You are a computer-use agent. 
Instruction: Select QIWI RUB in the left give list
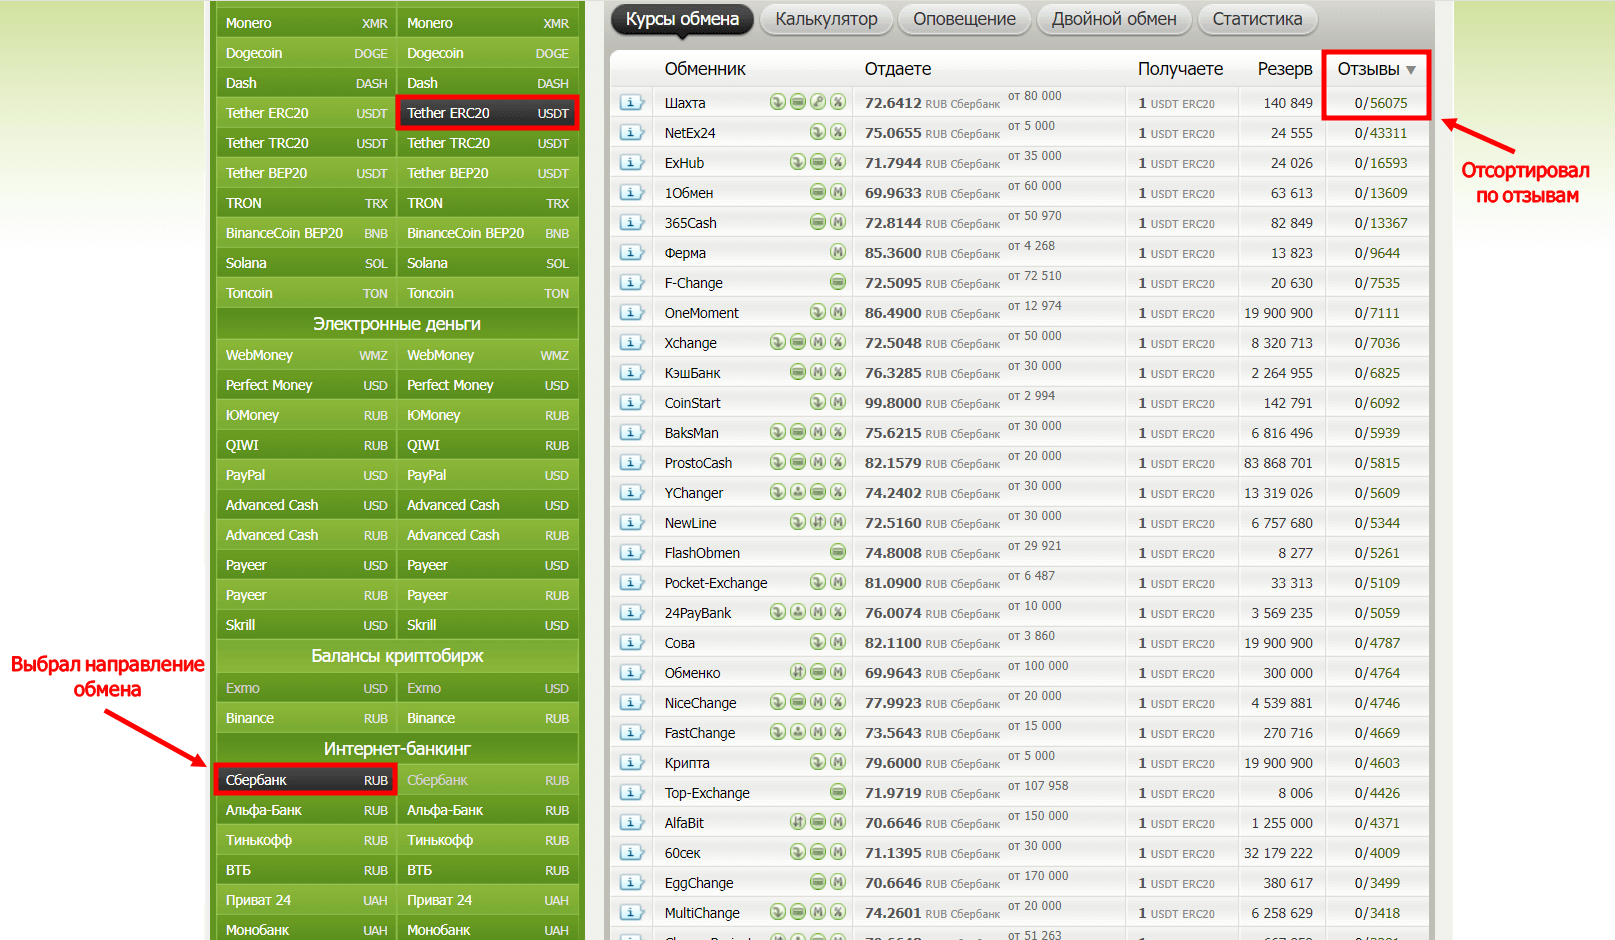click(306, 445)
